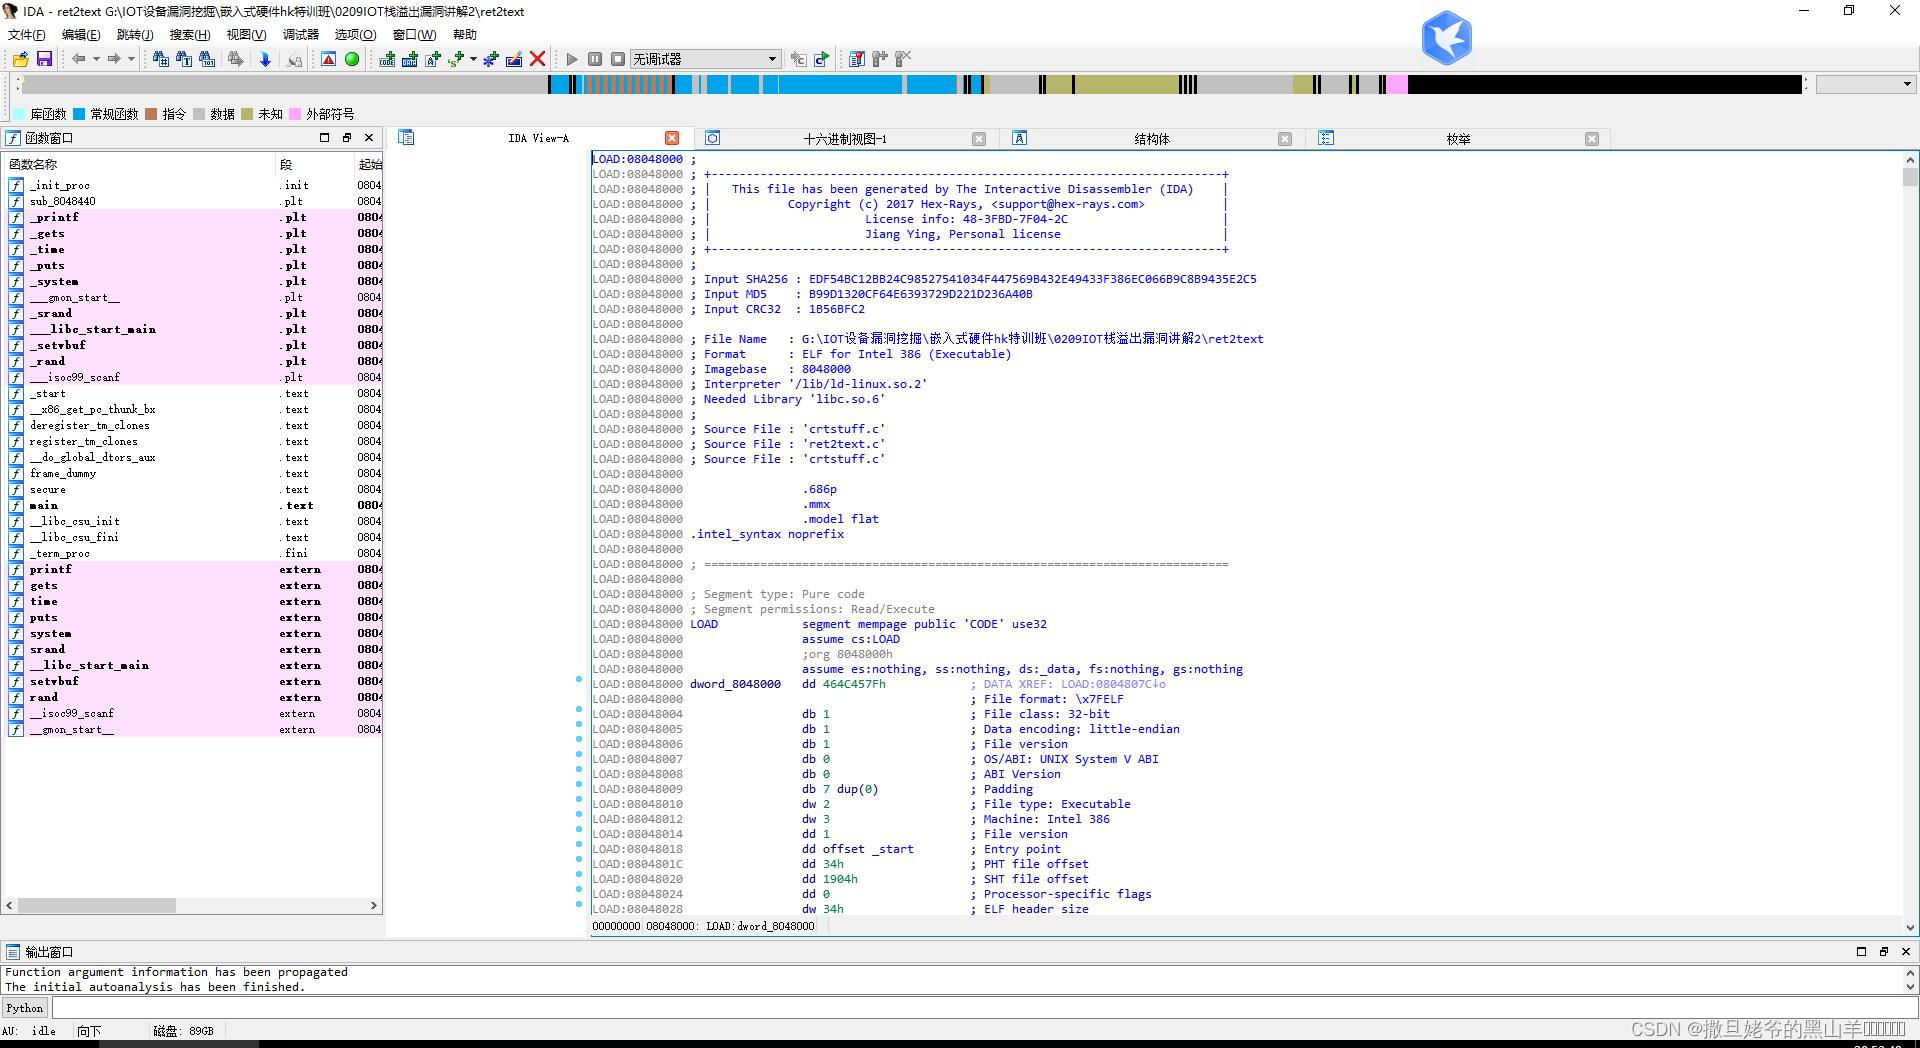Click the Search immediate value binoculars icon
The image size is (1920, 1048).
click(x=161, y=59)
